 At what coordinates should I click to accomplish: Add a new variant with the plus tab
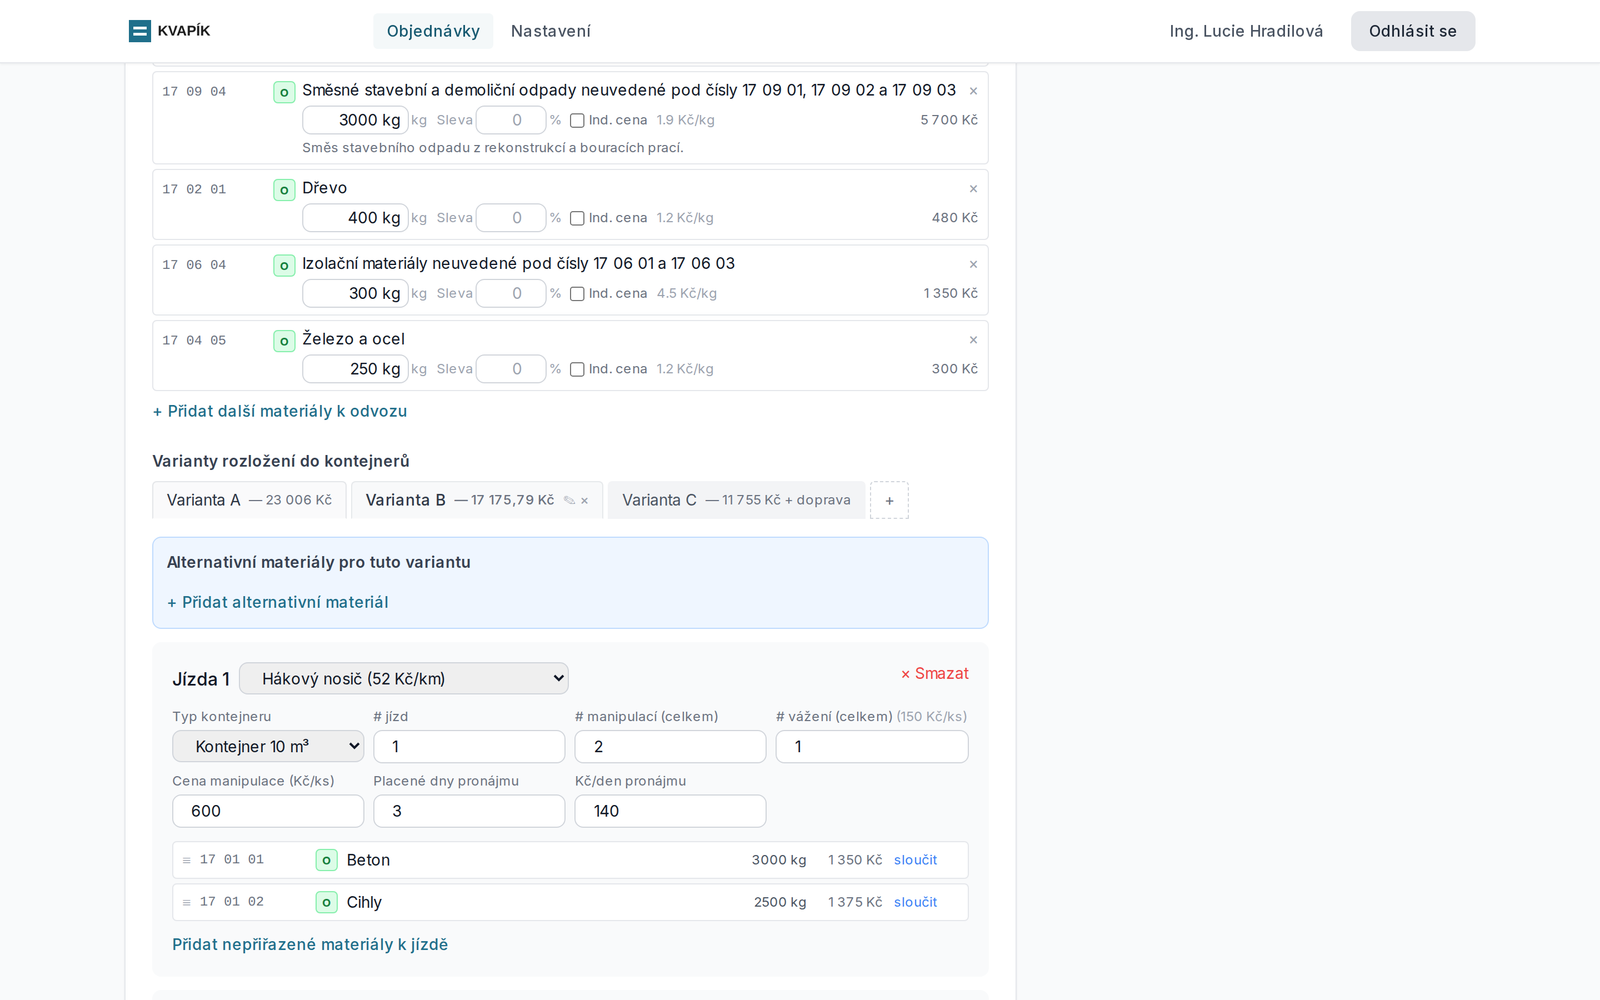coord(889,500)
